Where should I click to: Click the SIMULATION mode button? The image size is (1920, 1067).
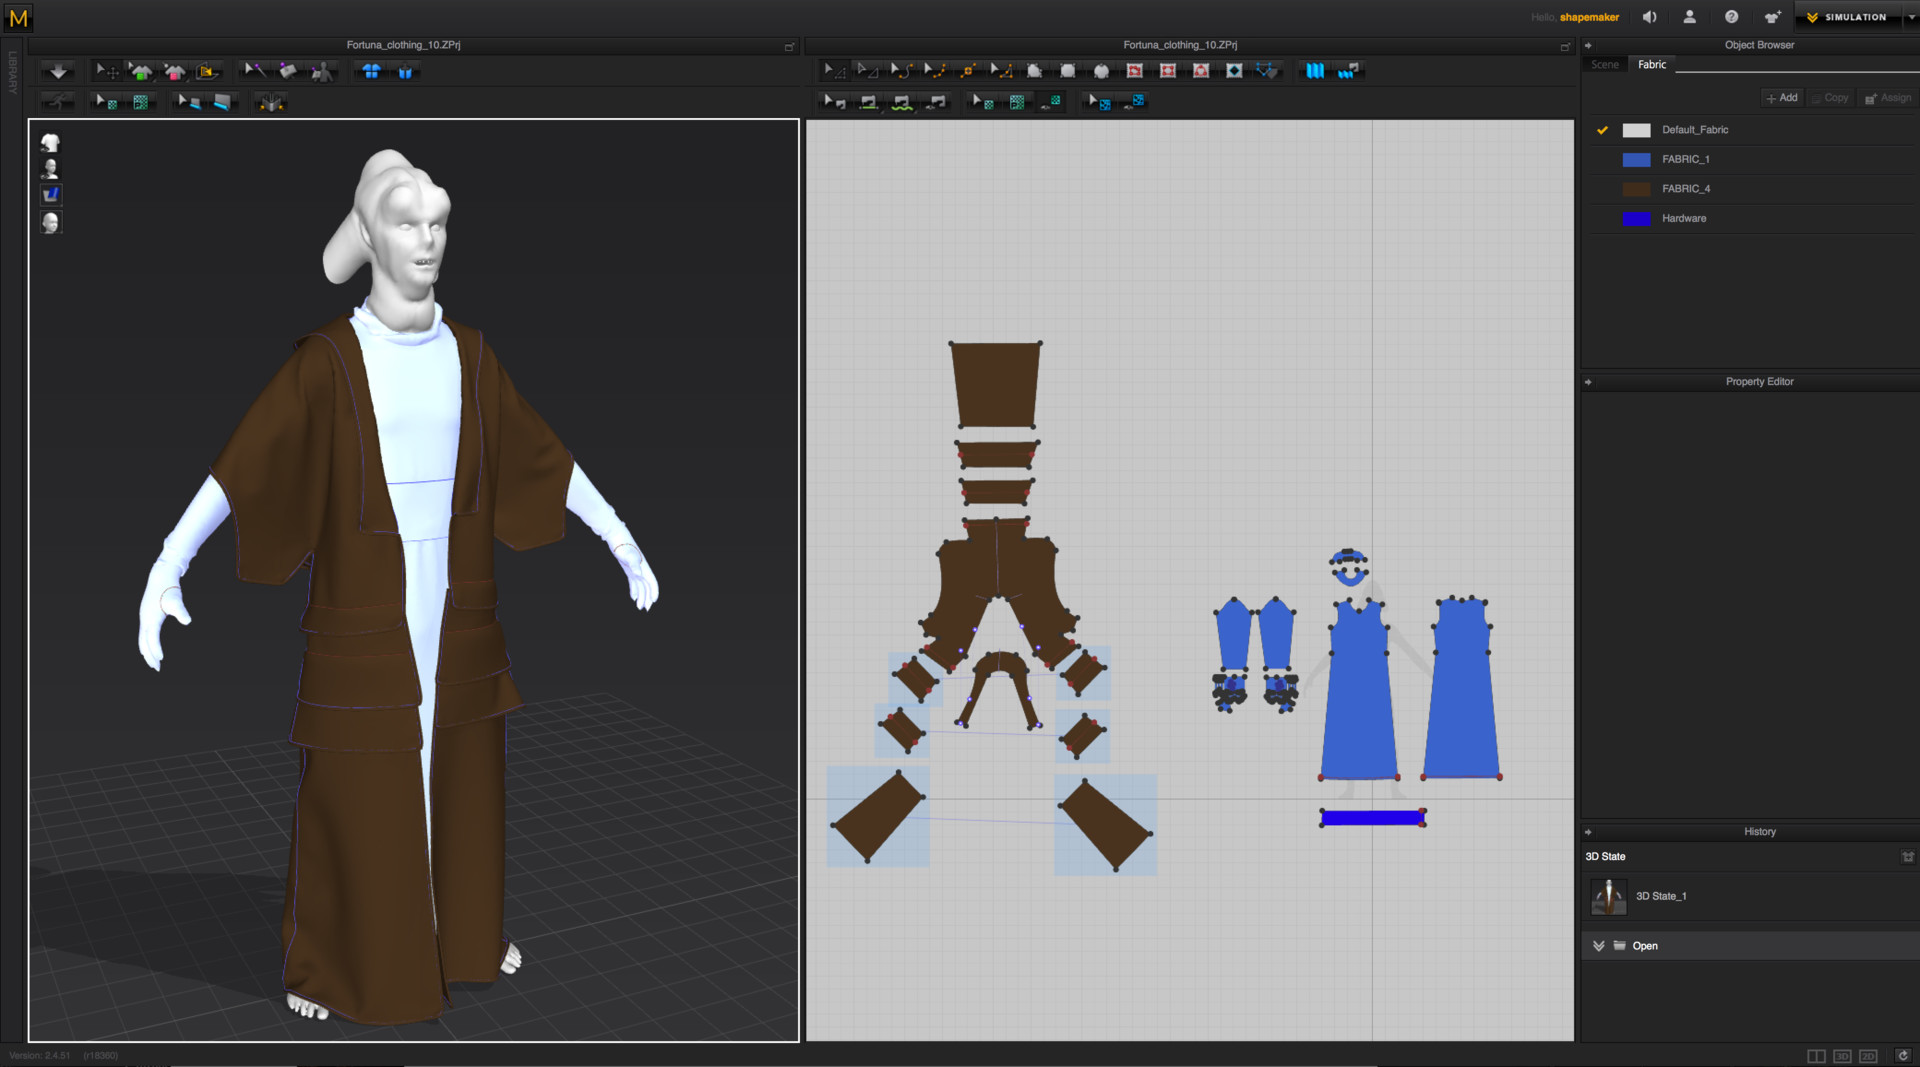click(1848, 17)
